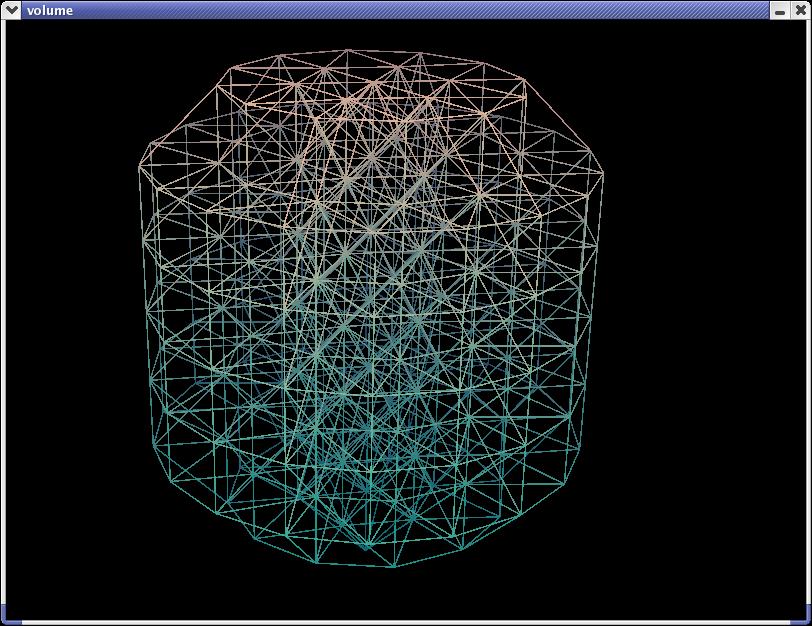Click the bottom-most vertex of the wireframe mesh
The image size is (812, 626).
[393, 567]
